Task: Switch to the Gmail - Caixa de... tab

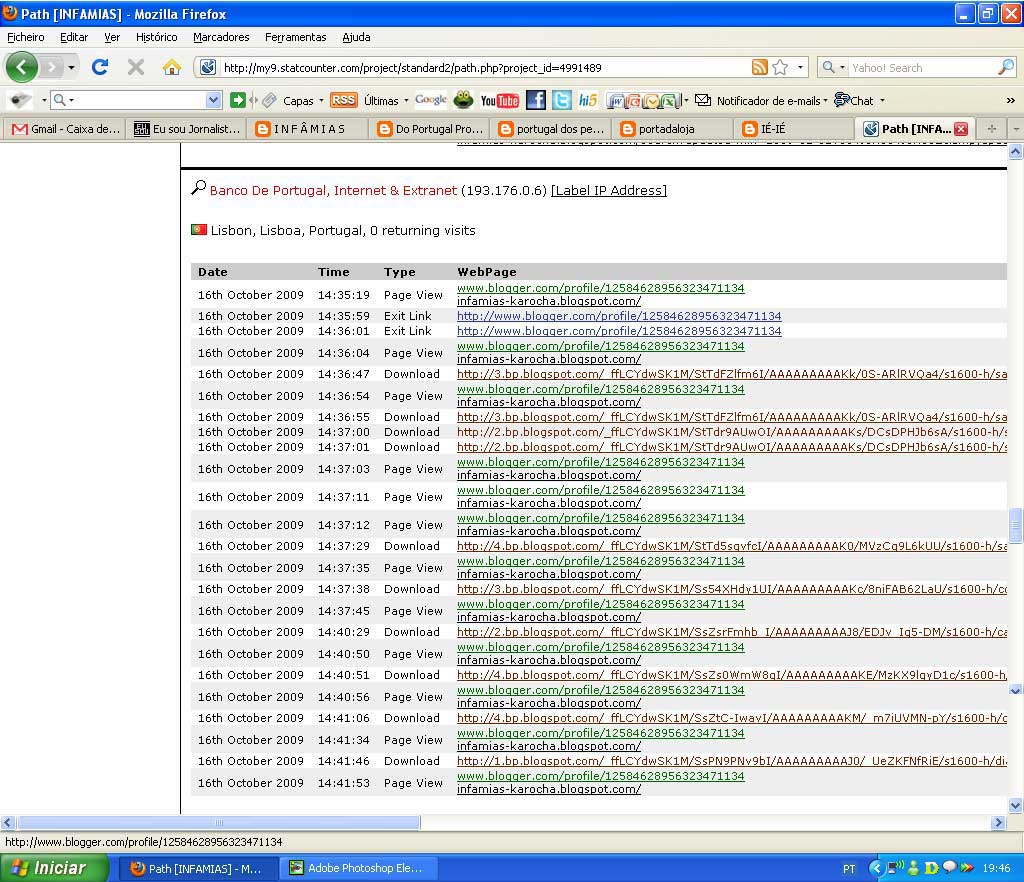Action: (x=65, y=129)
